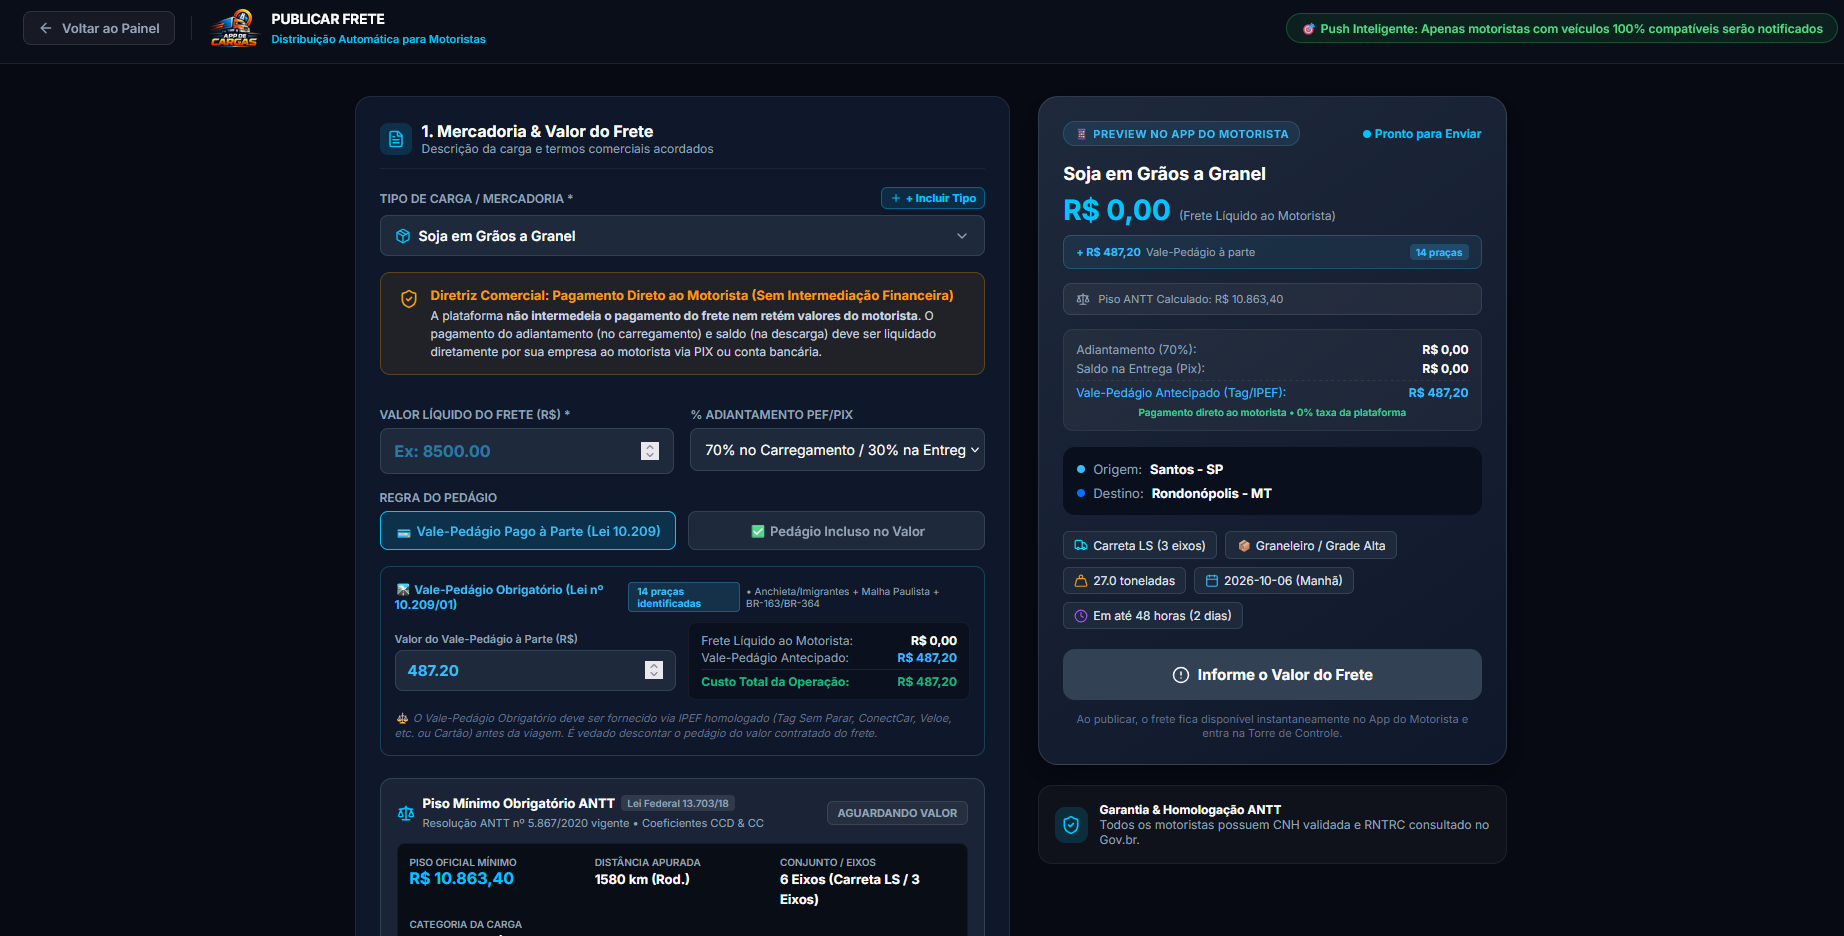
Task: Click the Vale-Pedágio value stepper arrows
Action: tap(654, 670)
